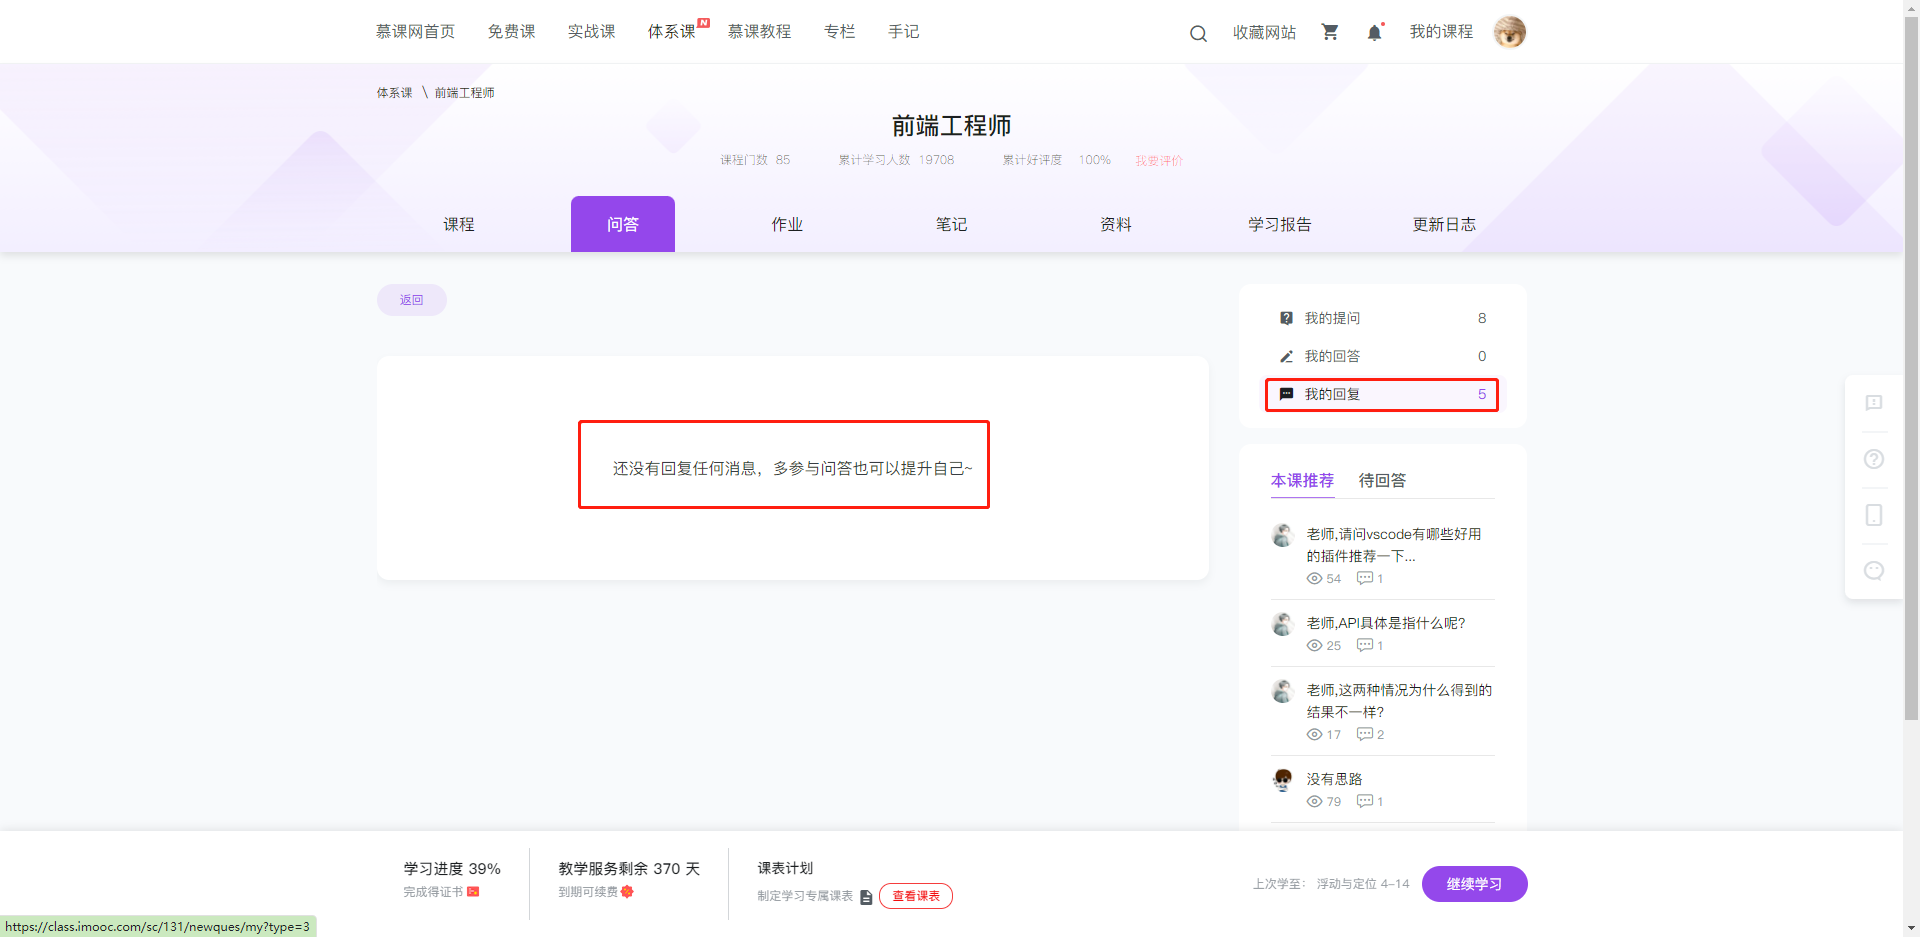This screenshot has width=1920, height=937.
Task: Open 体系课 in top nav
Action: coord(672,32)
